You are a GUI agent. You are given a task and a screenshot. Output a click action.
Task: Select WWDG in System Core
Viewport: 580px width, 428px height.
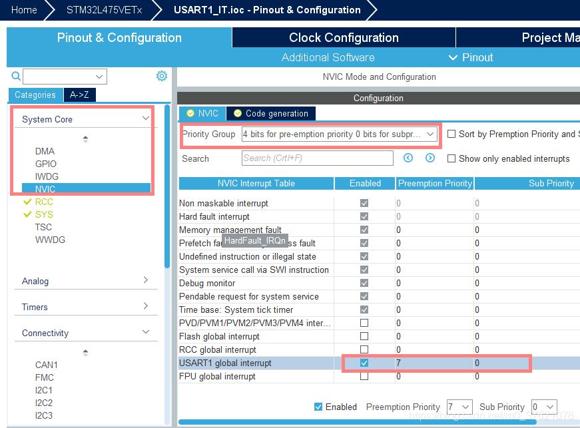(x=50, y=240)
